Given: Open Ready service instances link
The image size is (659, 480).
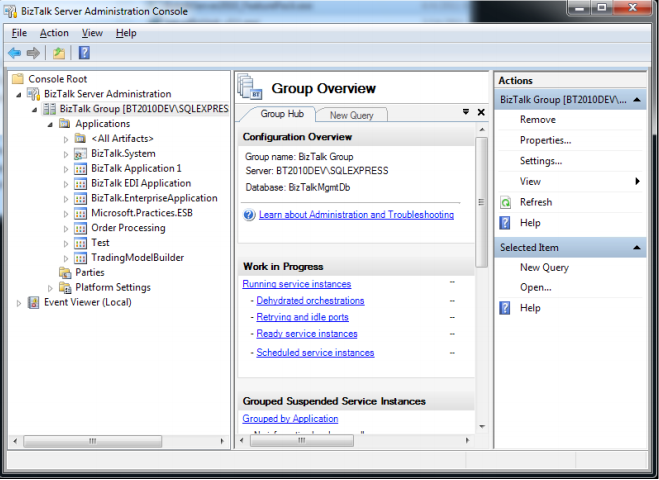Looking at the screenshot, I should 307,334.
